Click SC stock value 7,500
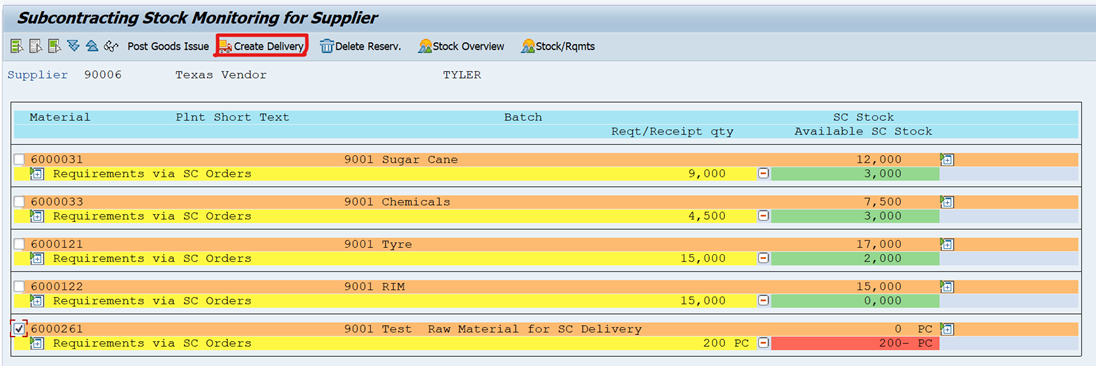This screenshot has width=1096, height=366. pyautogui.click(x=883, y=202)
